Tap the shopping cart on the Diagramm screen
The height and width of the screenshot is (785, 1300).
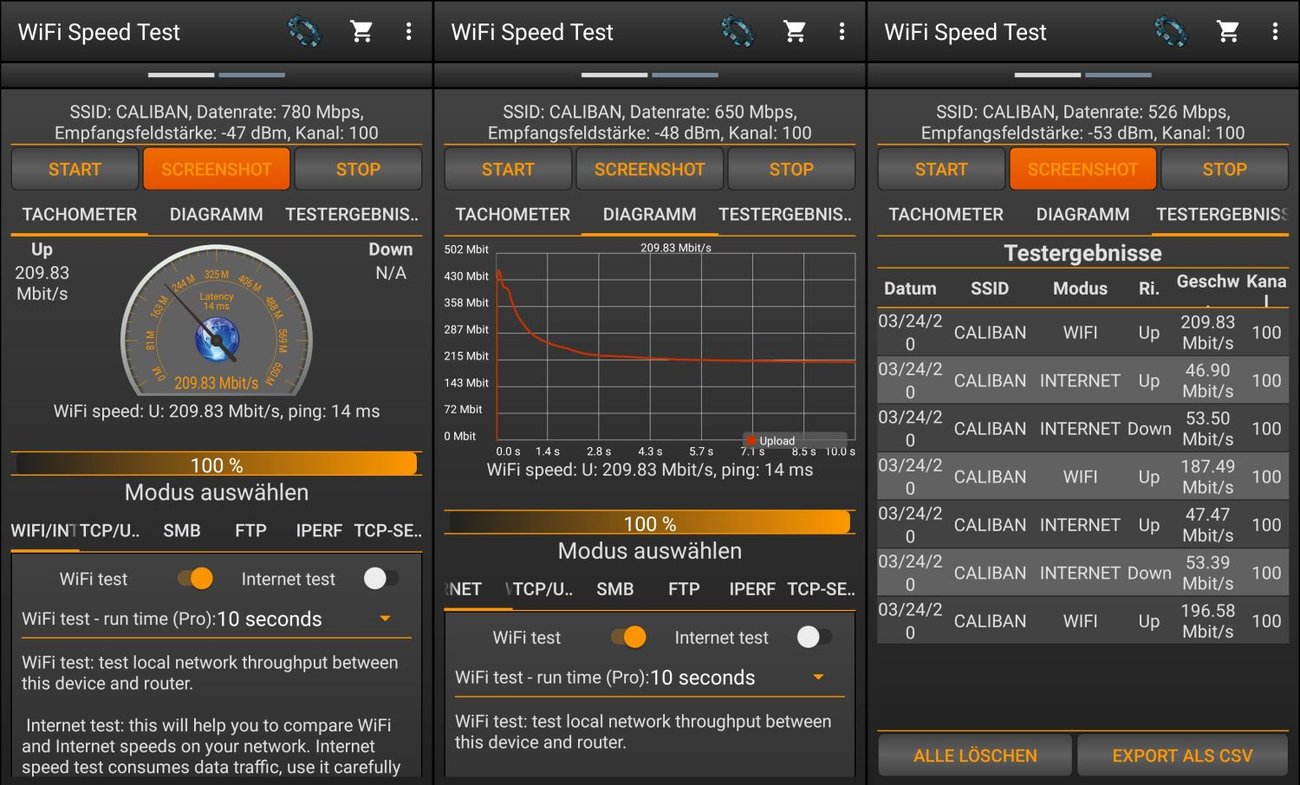pos(795,31)
